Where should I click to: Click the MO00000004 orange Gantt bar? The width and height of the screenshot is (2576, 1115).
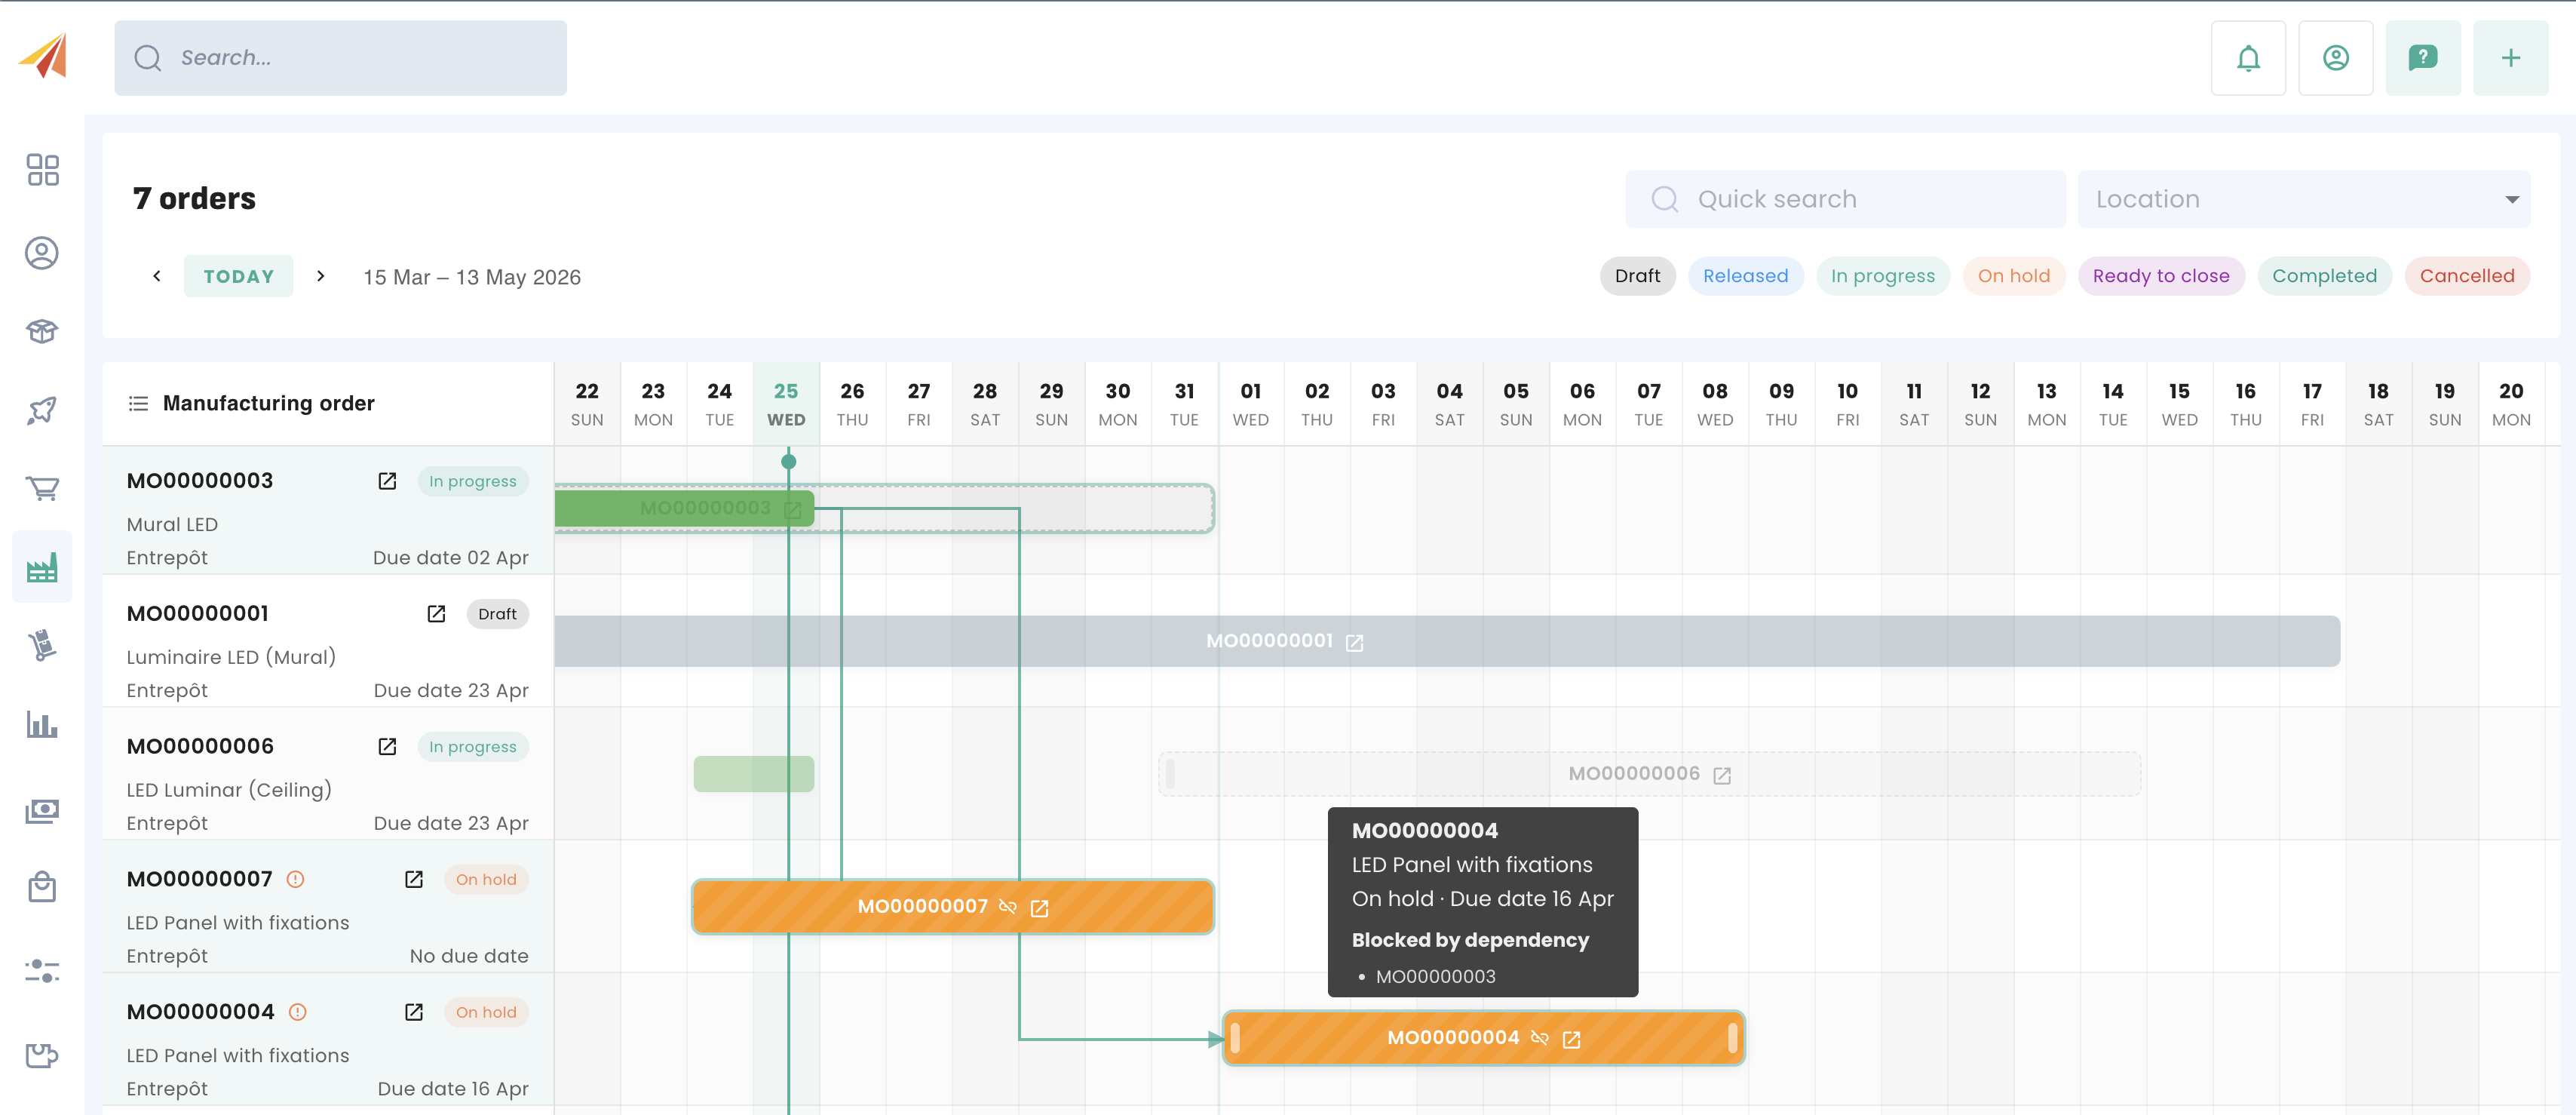pyautogui.click(x=1320, y=1038)
